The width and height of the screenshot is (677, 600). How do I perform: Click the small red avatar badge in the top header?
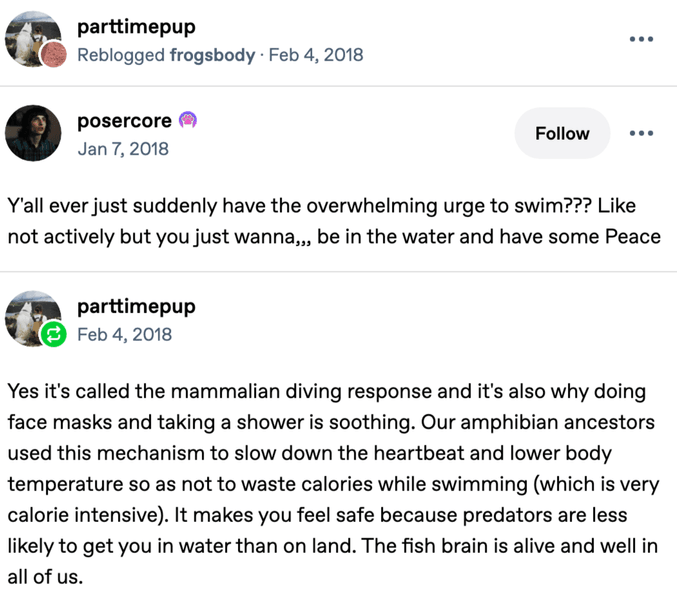pyautogui.click(x=56, y=56)
